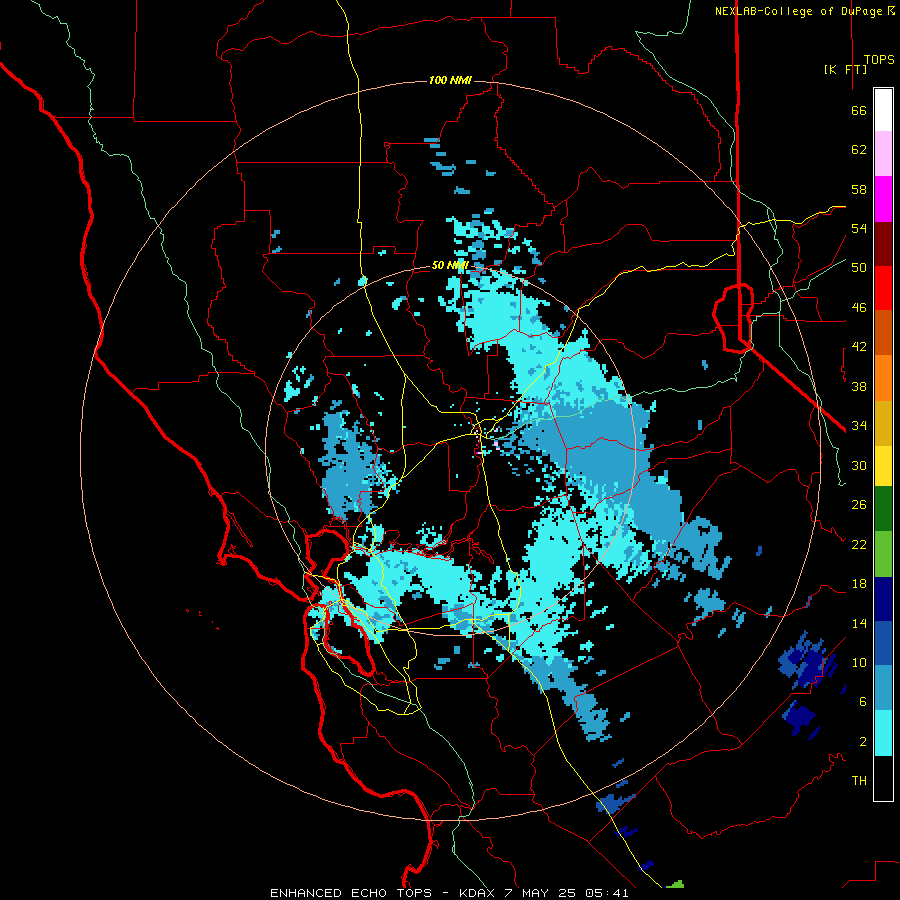Click legend value 34
This screenshot has height=900, width=900.
859,425
